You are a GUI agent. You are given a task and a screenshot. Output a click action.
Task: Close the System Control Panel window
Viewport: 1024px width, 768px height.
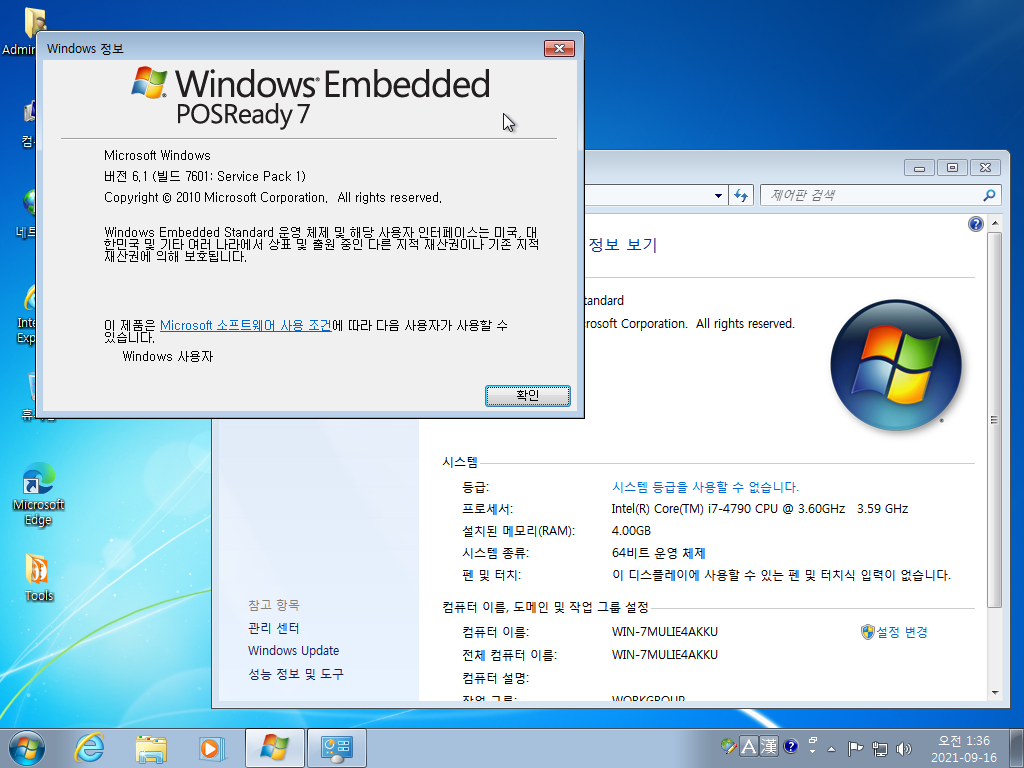tap(985, 168)
